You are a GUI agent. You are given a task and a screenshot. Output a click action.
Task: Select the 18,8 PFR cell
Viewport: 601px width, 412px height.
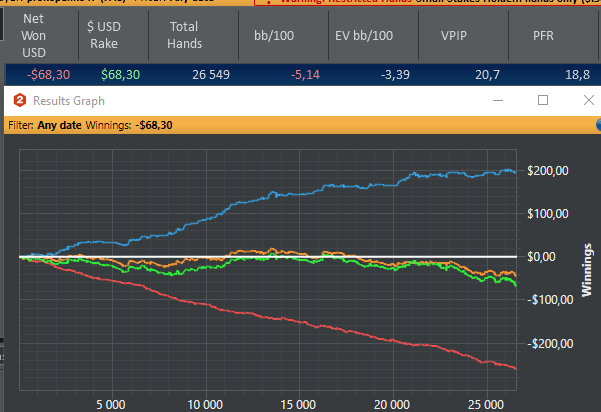click(x=577, y=74)
